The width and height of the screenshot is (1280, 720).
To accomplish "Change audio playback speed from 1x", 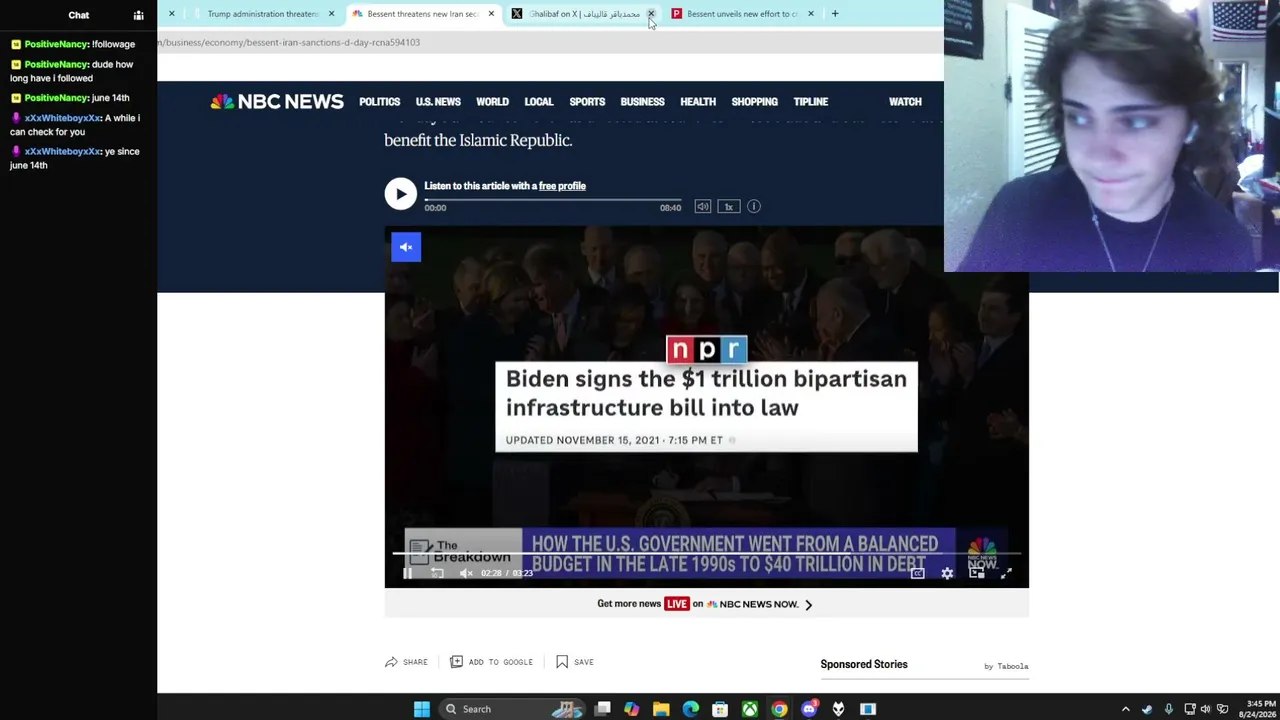I will point(728,207).
